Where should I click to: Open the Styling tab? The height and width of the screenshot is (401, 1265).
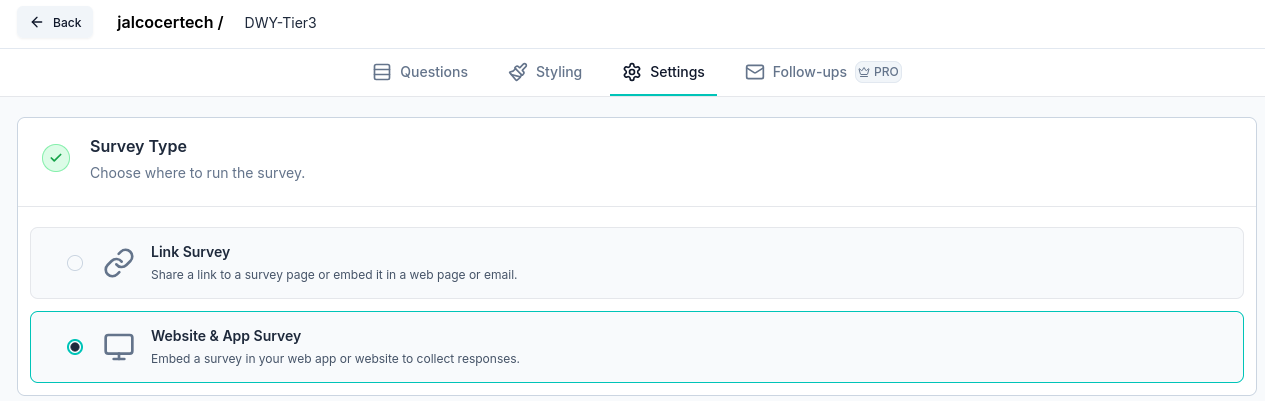[x=558, y=72]
